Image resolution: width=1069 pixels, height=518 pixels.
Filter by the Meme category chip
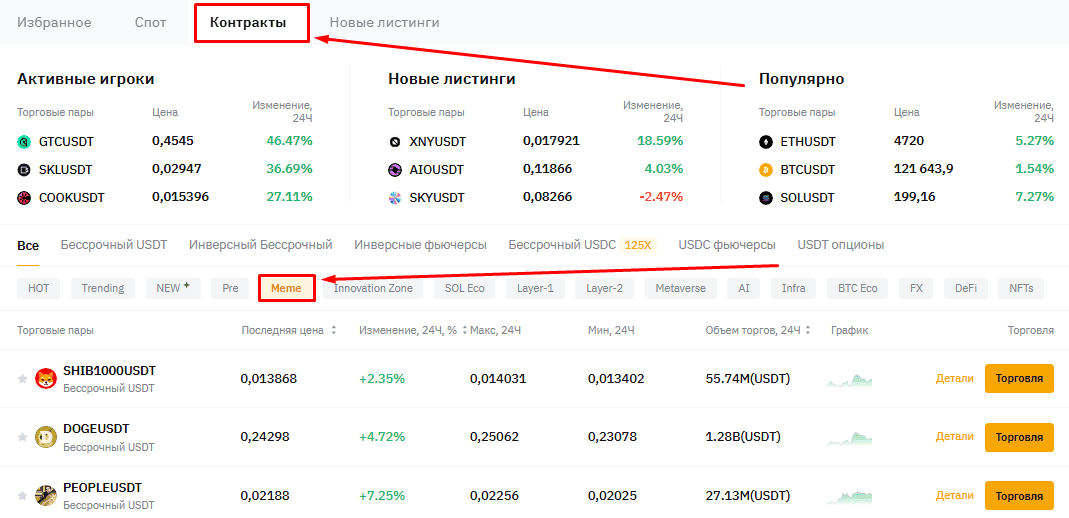[286, 288]
